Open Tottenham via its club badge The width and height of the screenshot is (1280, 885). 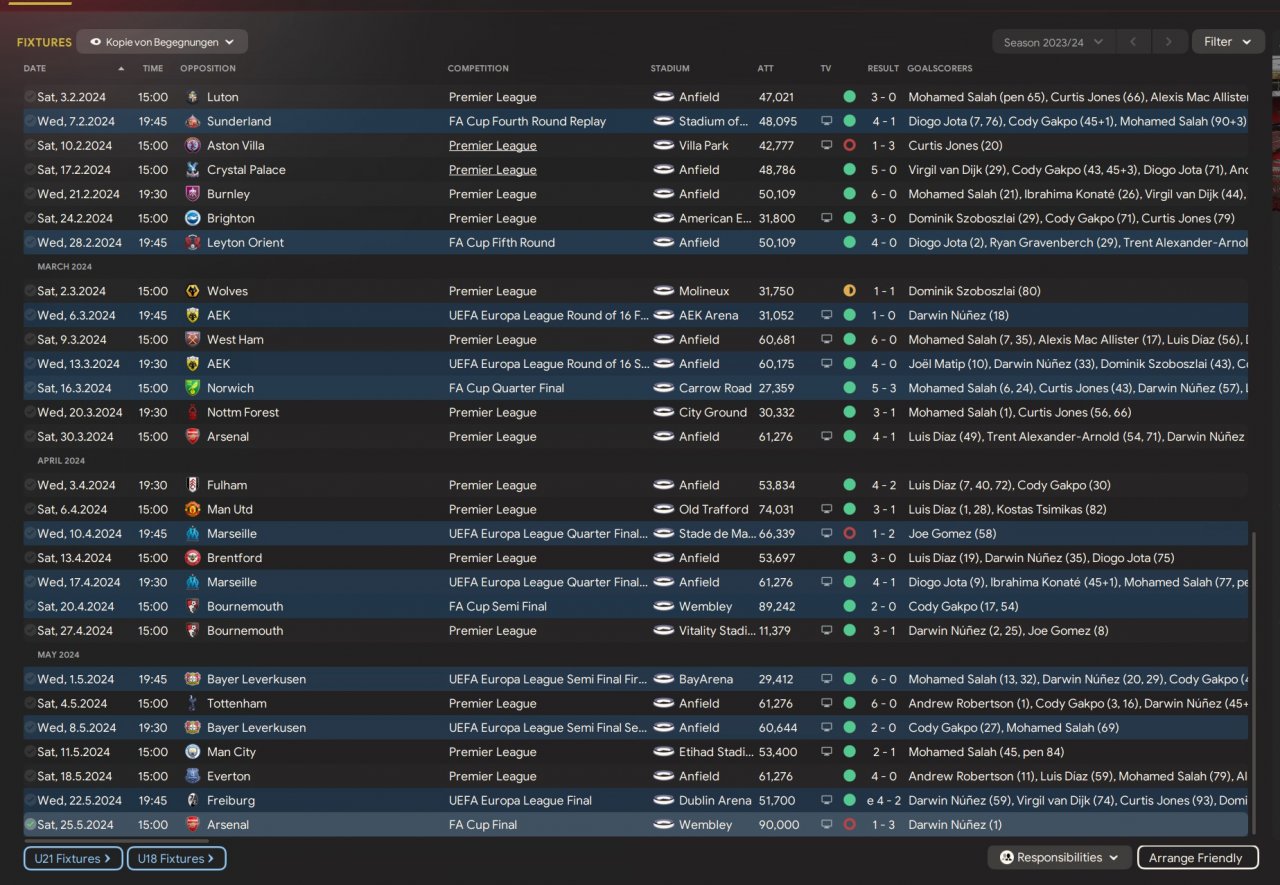click(x=193, y=703)
